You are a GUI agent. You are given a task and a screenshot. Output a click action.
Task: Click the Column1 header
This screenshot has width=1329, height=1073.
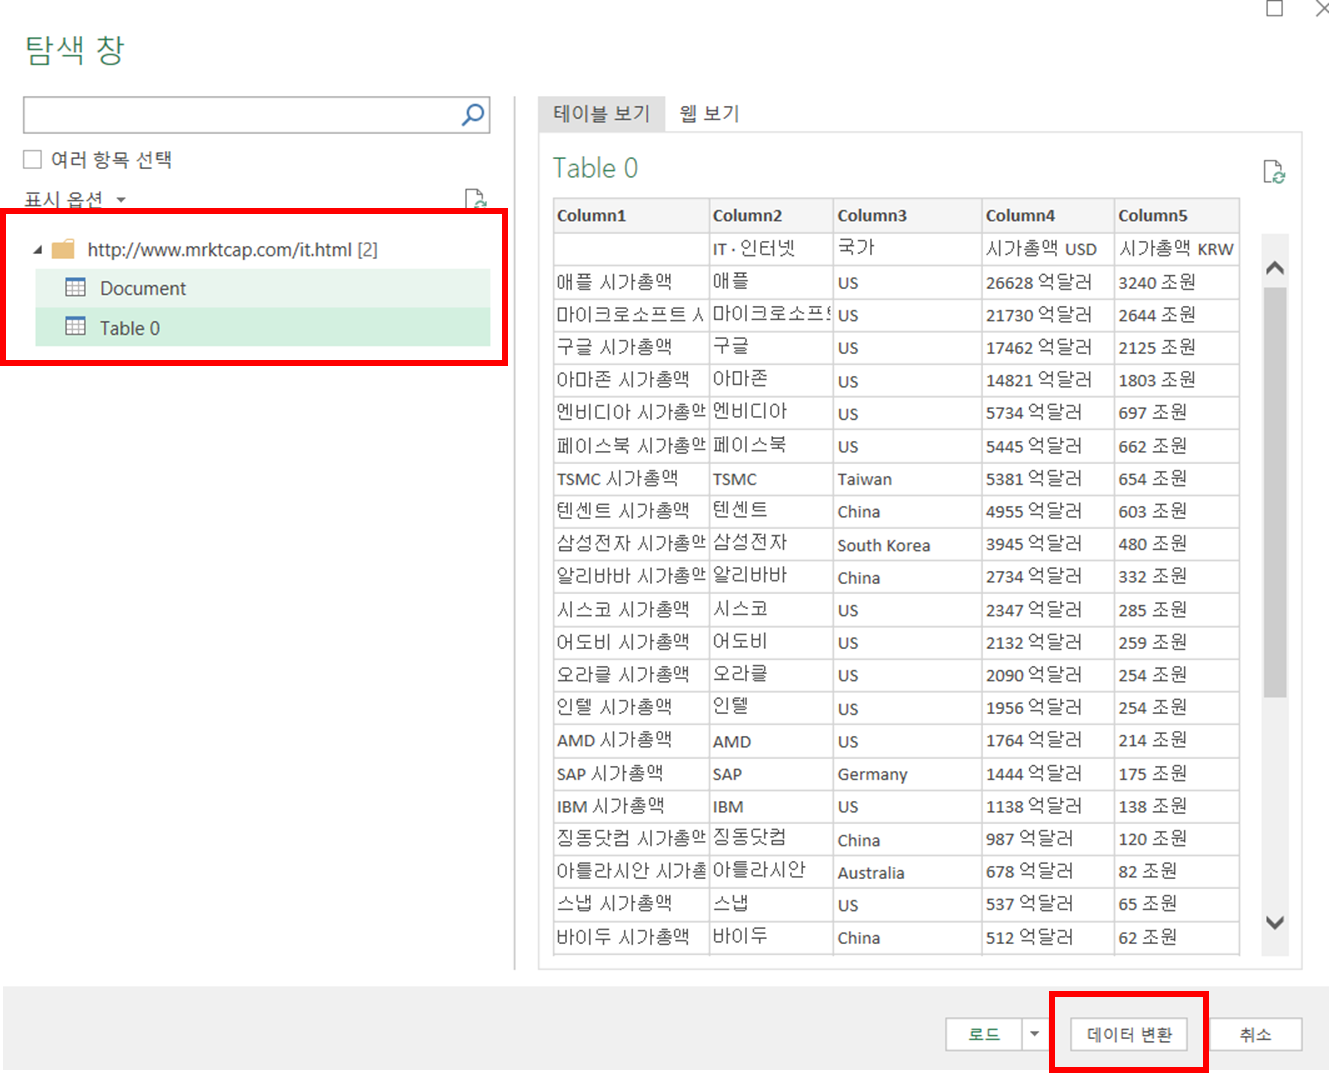(631, 215)
